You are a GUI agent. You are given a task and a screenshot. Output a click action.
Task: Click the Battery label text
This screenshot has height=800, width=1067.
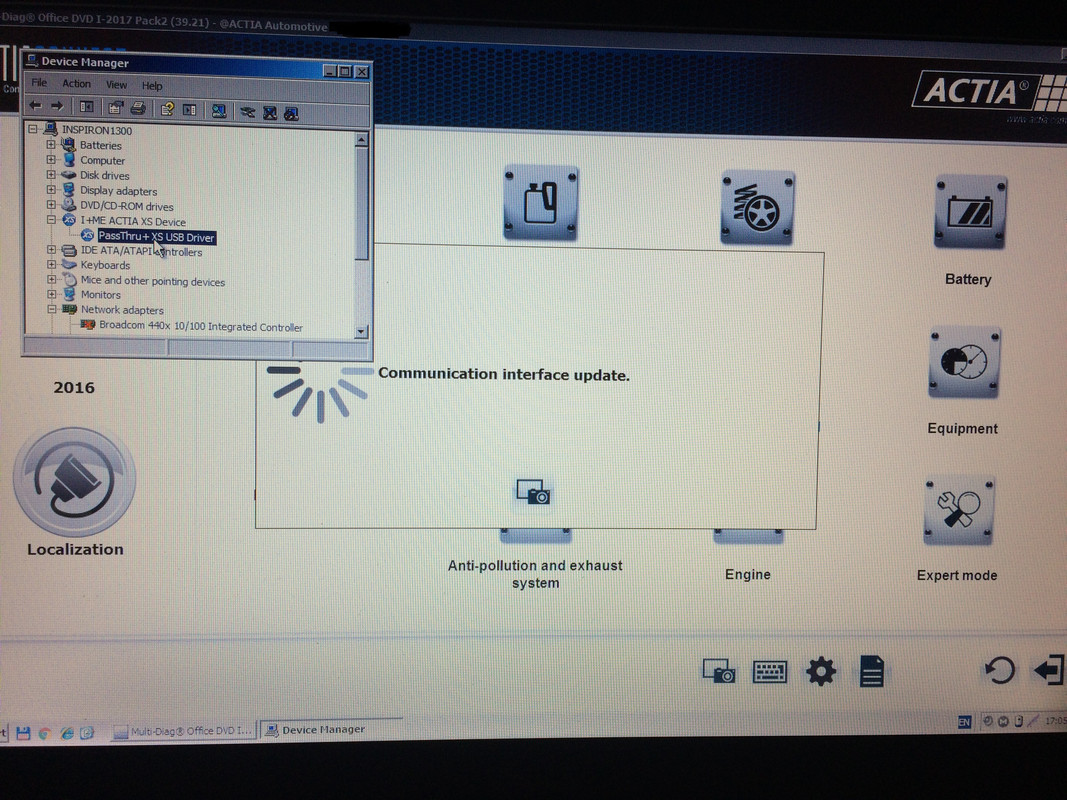pyautogui.click(x=968, y=279)
